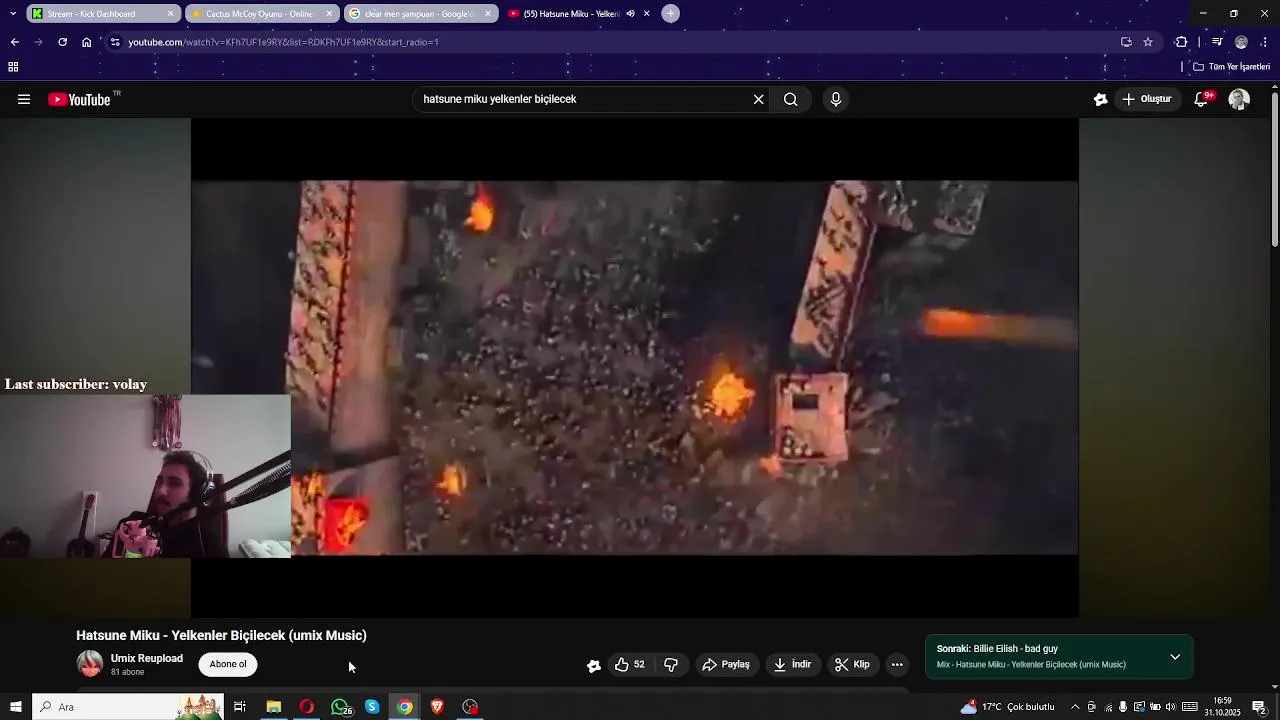Reload the current page

coord(62,42)
